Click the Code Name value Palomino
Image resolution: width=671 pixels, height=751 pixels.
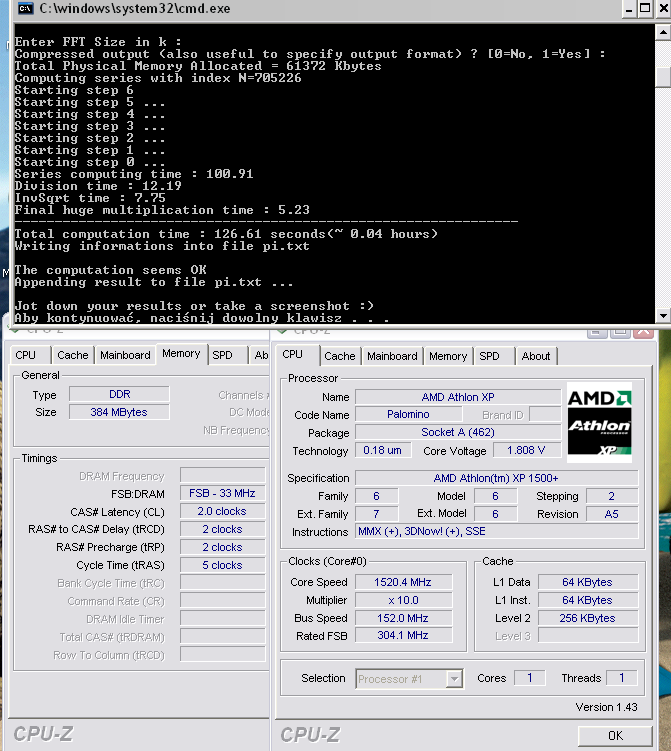click(x=409, y=414)
